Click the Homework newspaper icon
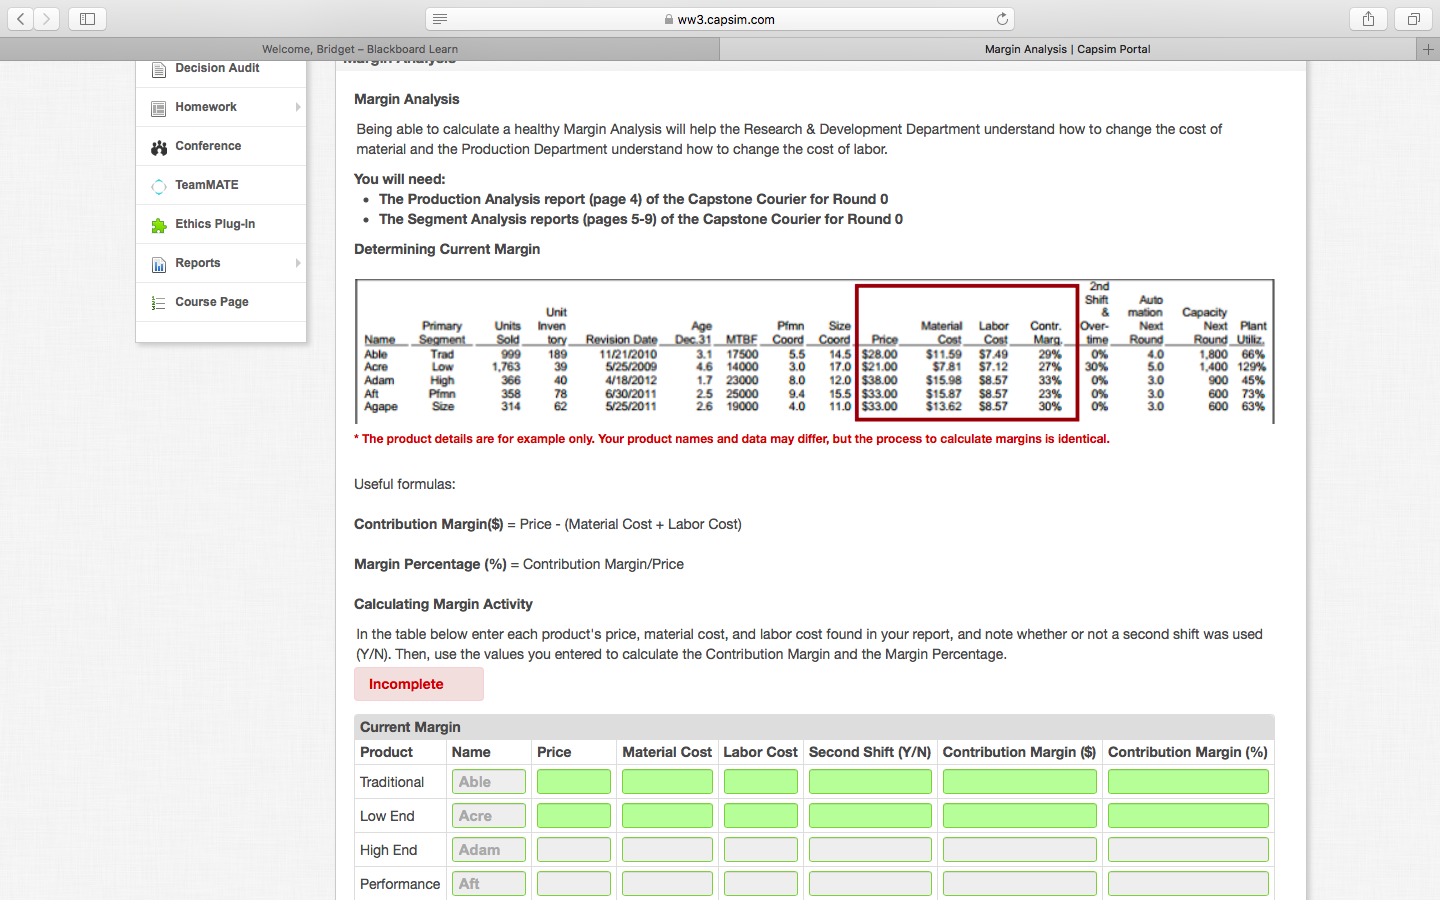The width and height of the screenshot is (1440, 900). click(159, 107)
